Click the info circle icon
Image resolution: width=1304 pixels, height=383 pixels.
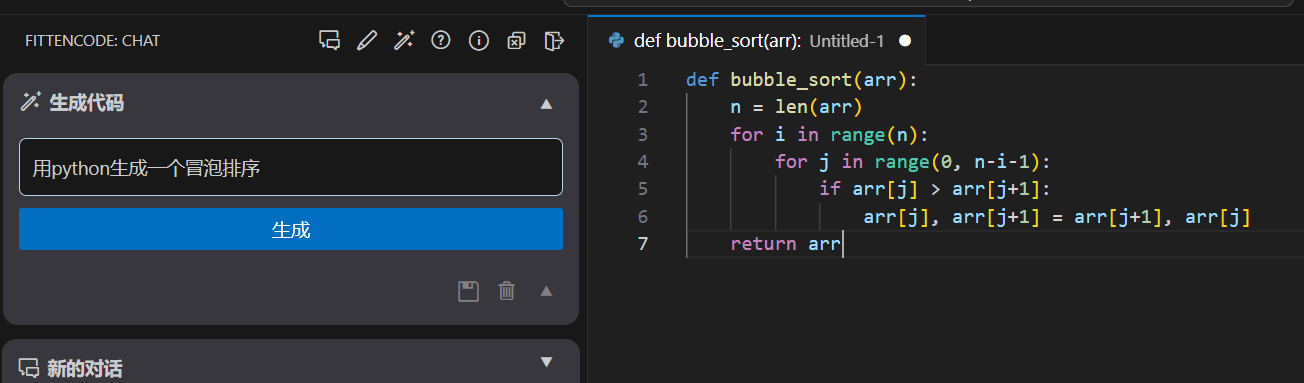tap(479, 41)
